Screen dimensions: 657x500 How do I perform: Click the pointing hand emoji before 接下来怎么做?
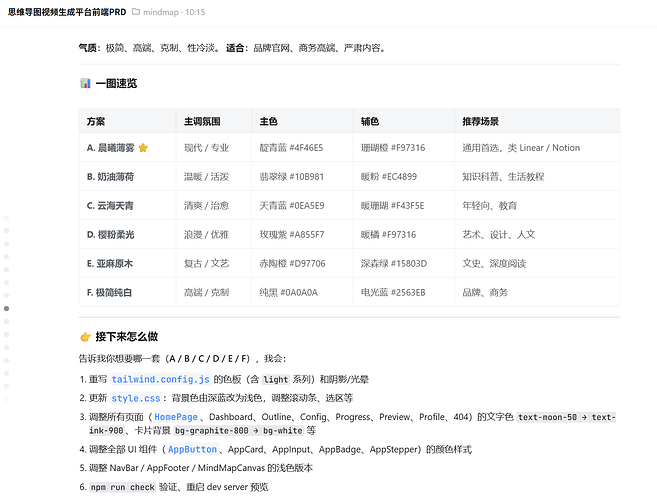85,337
